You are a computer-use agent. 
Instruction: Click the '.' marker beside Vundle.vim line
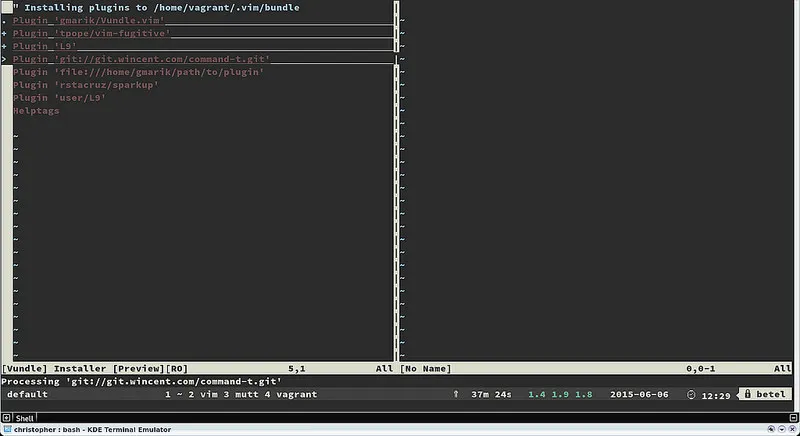click(5, 20)
